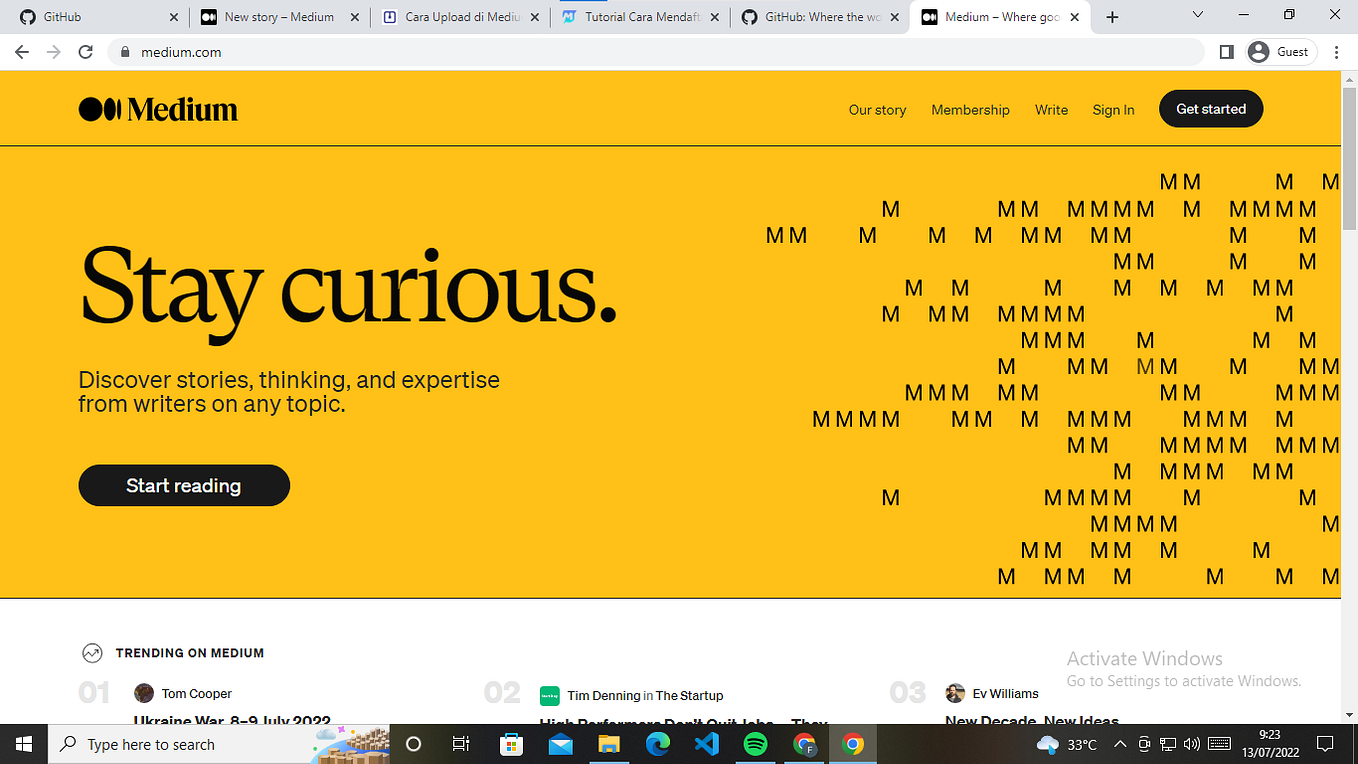The width and height of the screenshot is (1358, 764).
Task: Close the GitHub tab
Action: [x=174, y=17]
